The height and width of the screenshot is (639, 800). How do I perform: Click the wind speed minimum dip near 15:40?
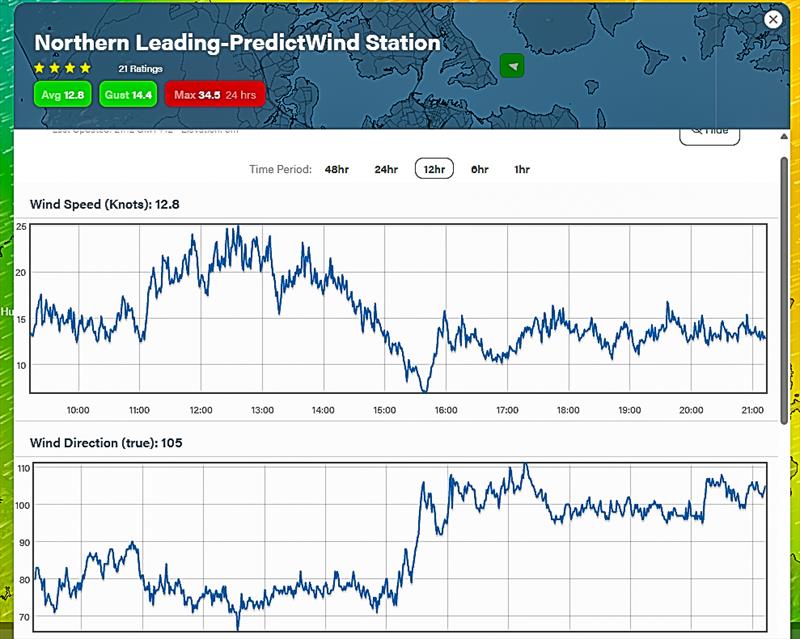(x=424, y=389)
